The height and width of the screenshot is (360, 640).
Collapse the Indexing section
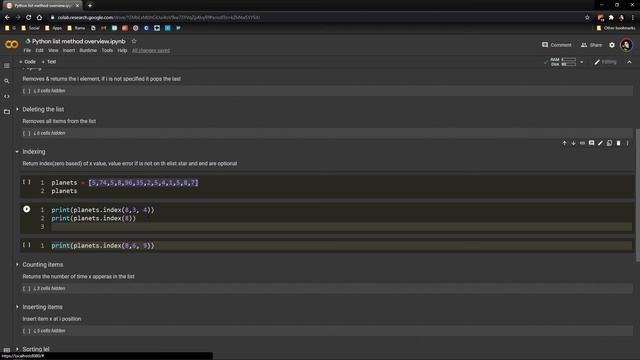pyautogui.click(x=17, y=151)
